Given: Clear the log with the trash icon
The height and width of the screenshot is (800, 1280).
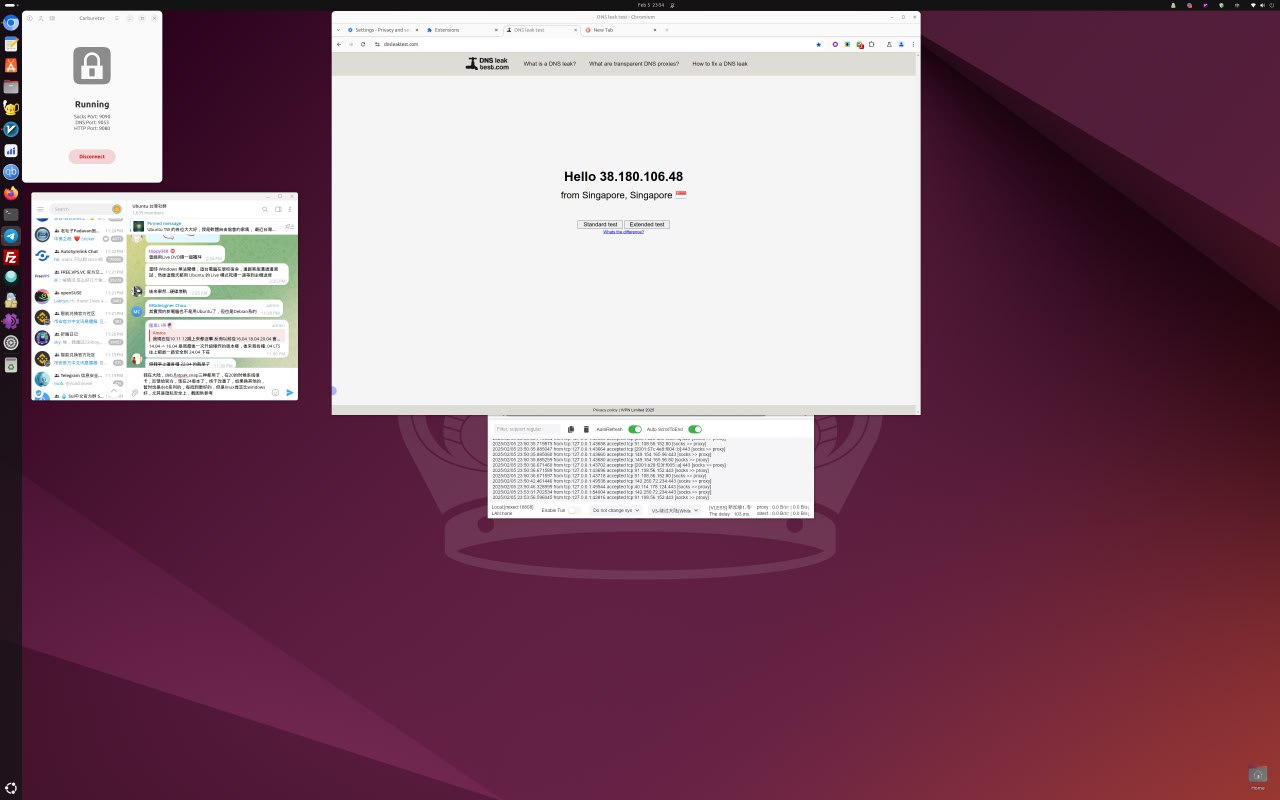Looking at the screenshot, I should click(586, 429).
